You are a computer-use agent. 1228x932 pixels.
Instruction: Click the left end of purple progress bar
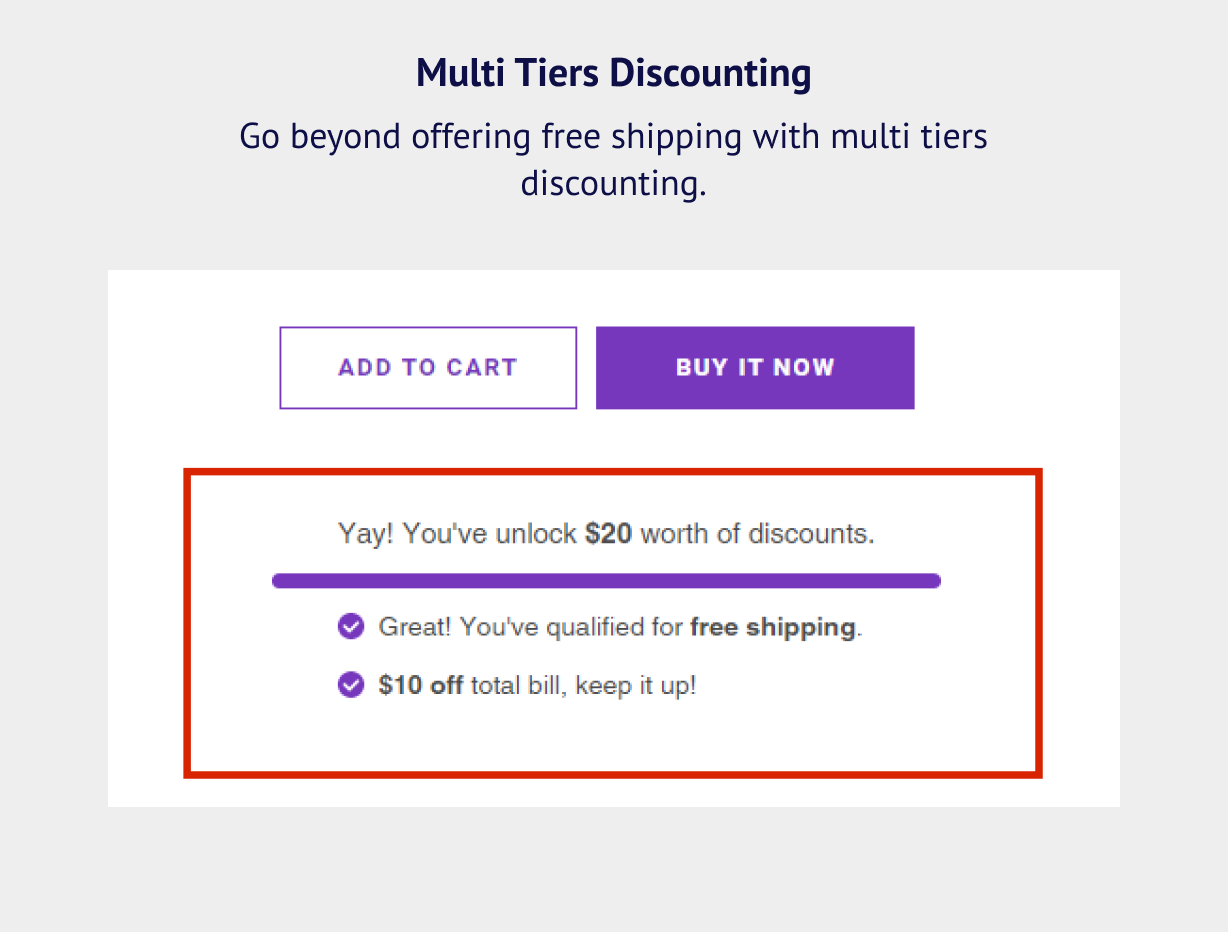(x=281, y=581)
